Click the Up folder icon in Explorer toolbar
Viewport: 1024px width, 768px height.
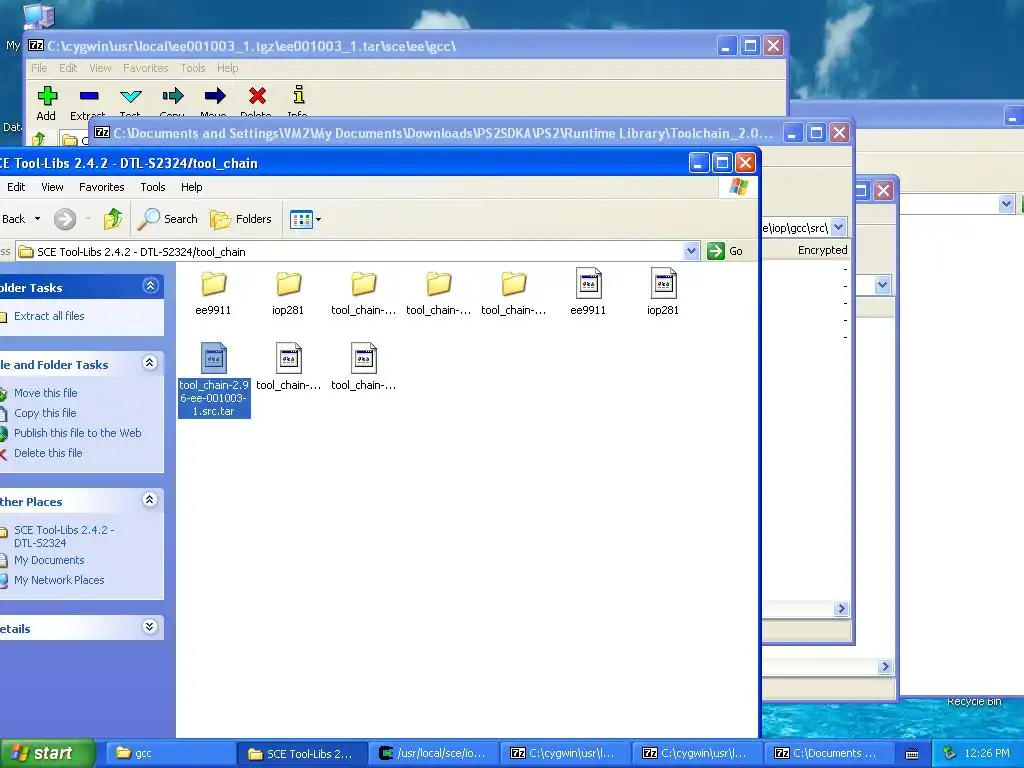pos(112,219)
